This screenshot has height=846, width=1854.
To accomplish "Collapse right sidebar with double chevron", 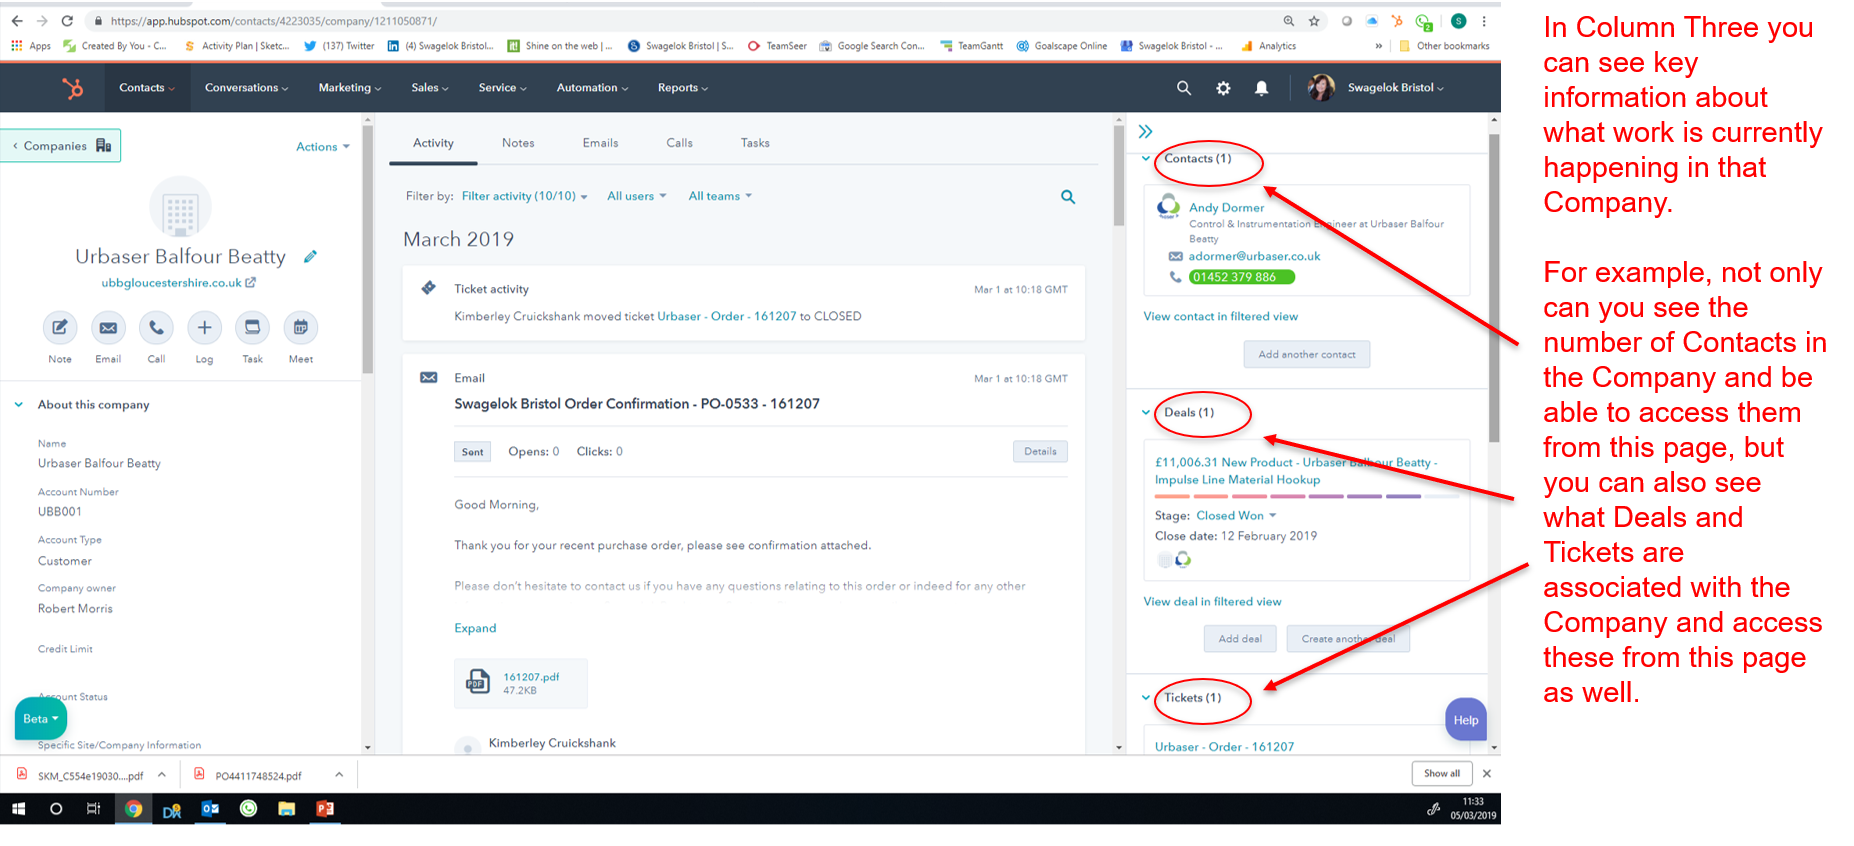I will [x=1146, y=131].
